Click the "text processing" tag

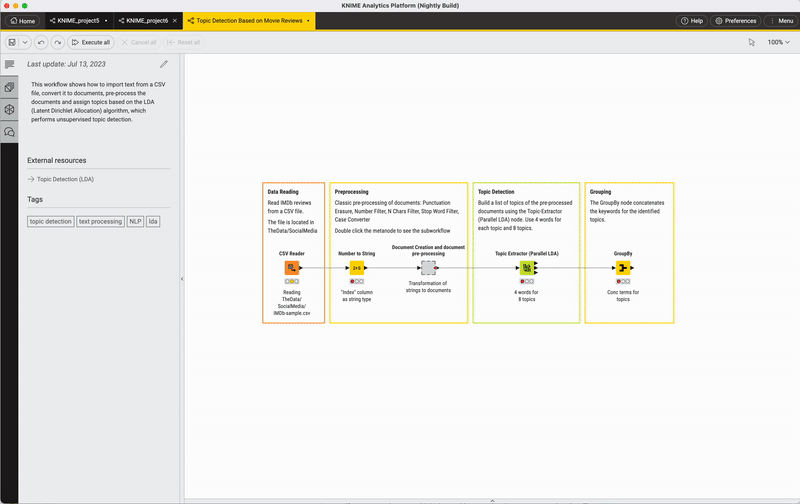[x=101, y=221]
